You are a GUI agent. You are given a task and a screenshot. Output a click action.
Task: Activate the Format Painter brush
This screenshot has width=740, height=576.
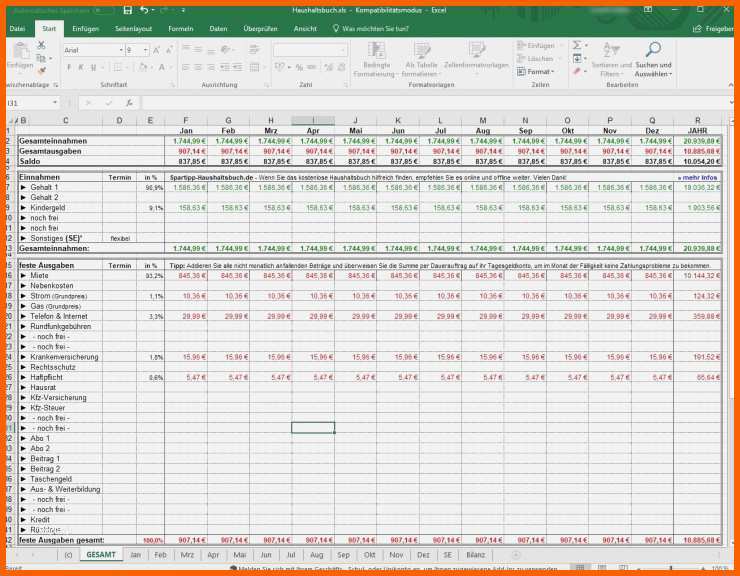point(42,70)
